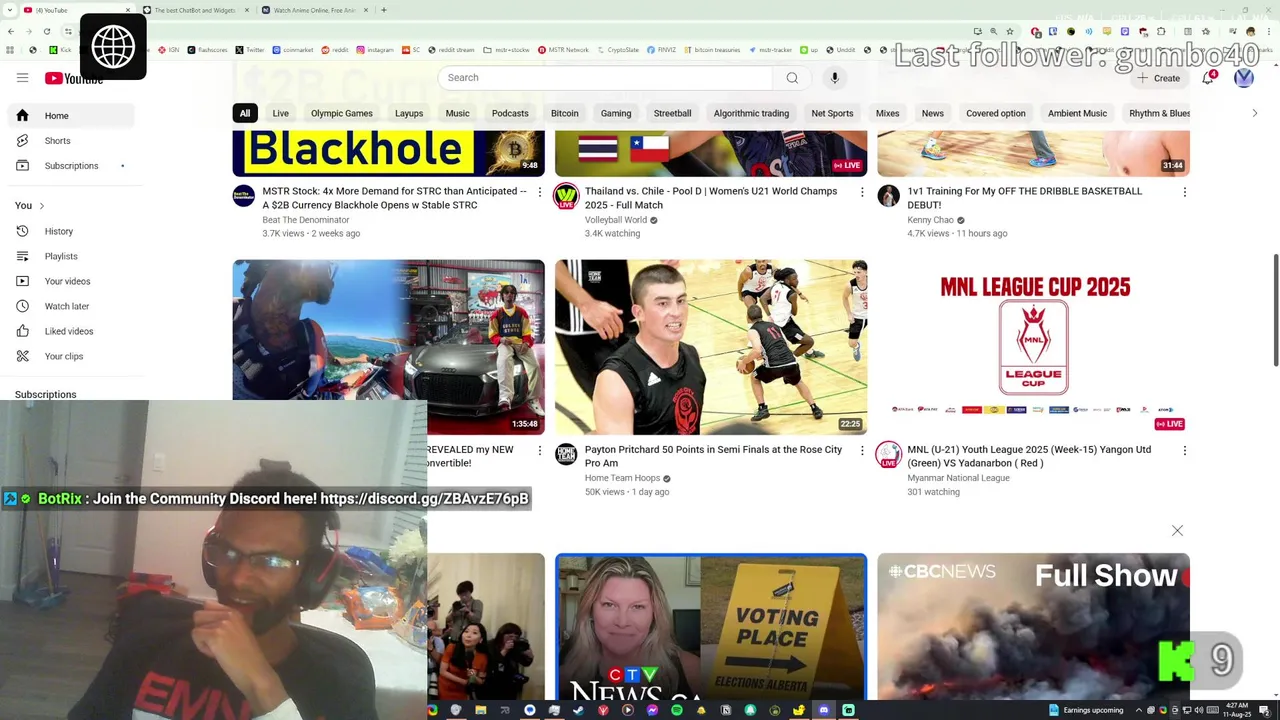Screen dimensions: 1280x720
Task: Select the Music filter chip
Action: pyautogui.click(x=457, y=113)
